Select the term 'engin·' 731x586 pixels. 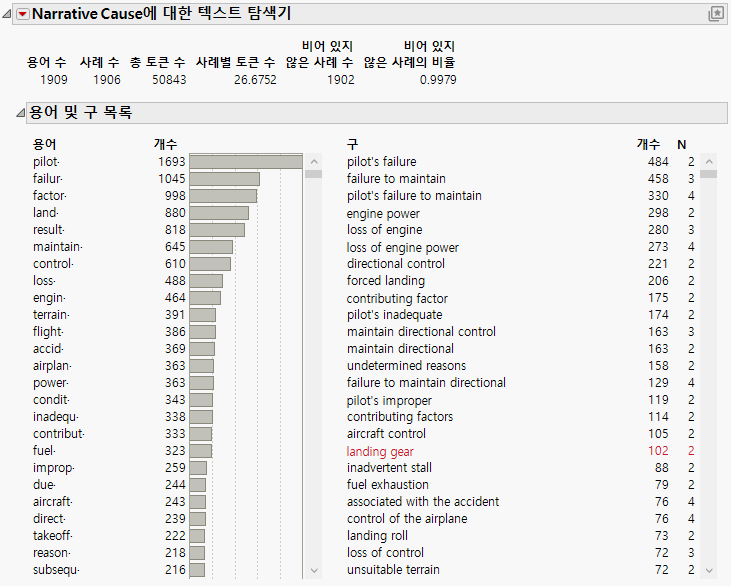[x=49, y=298]
